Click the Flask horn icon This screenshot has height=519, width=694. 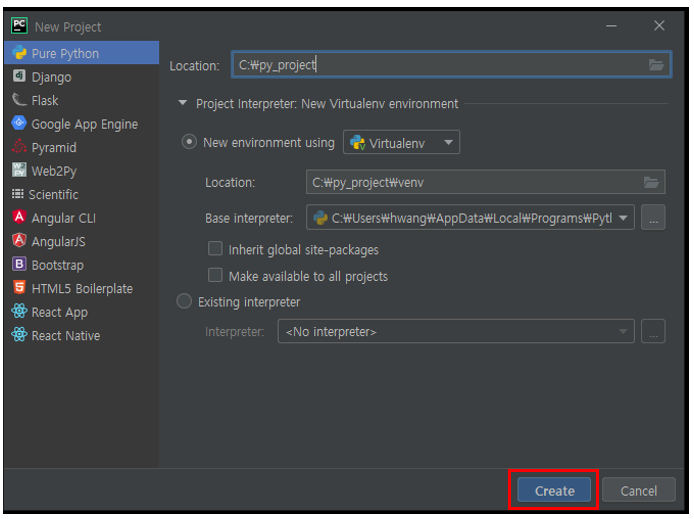[19, 100]
